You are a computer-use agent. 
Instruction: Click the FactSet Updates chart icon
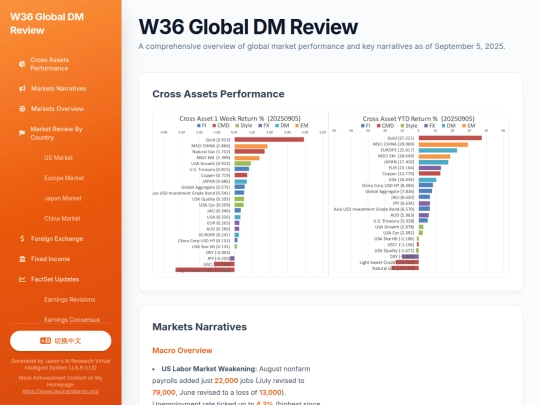22,279
